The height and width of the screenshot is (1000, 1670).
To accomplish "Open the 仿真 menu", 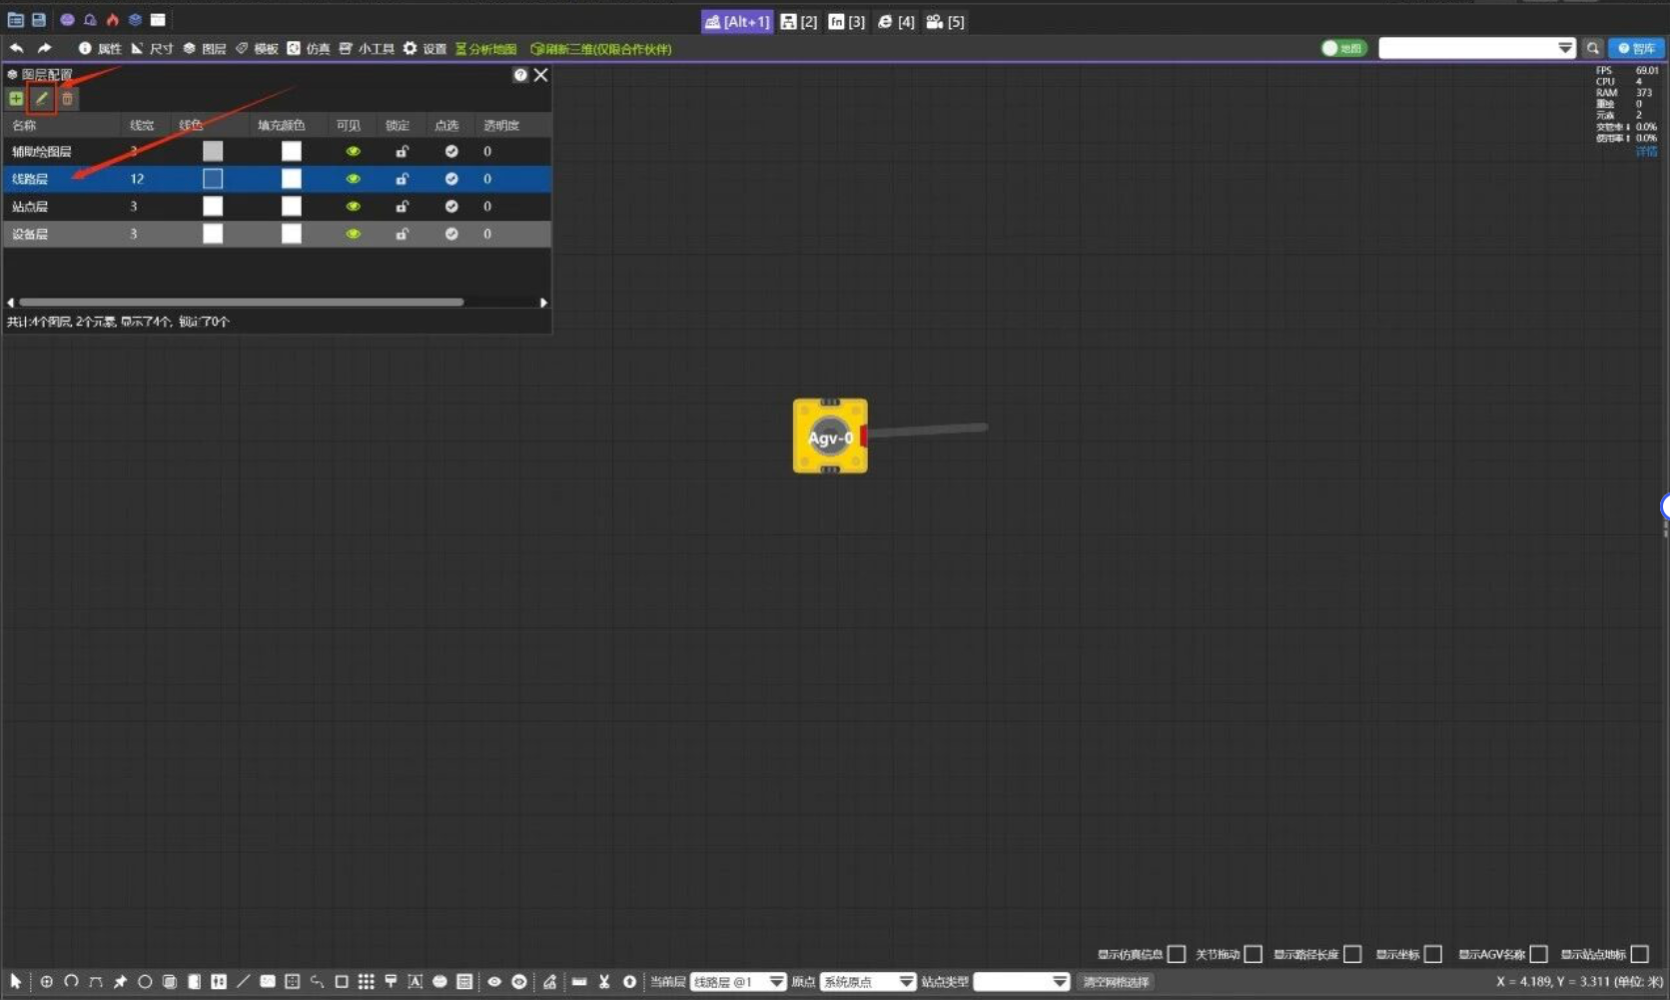I will coord(309,48).
